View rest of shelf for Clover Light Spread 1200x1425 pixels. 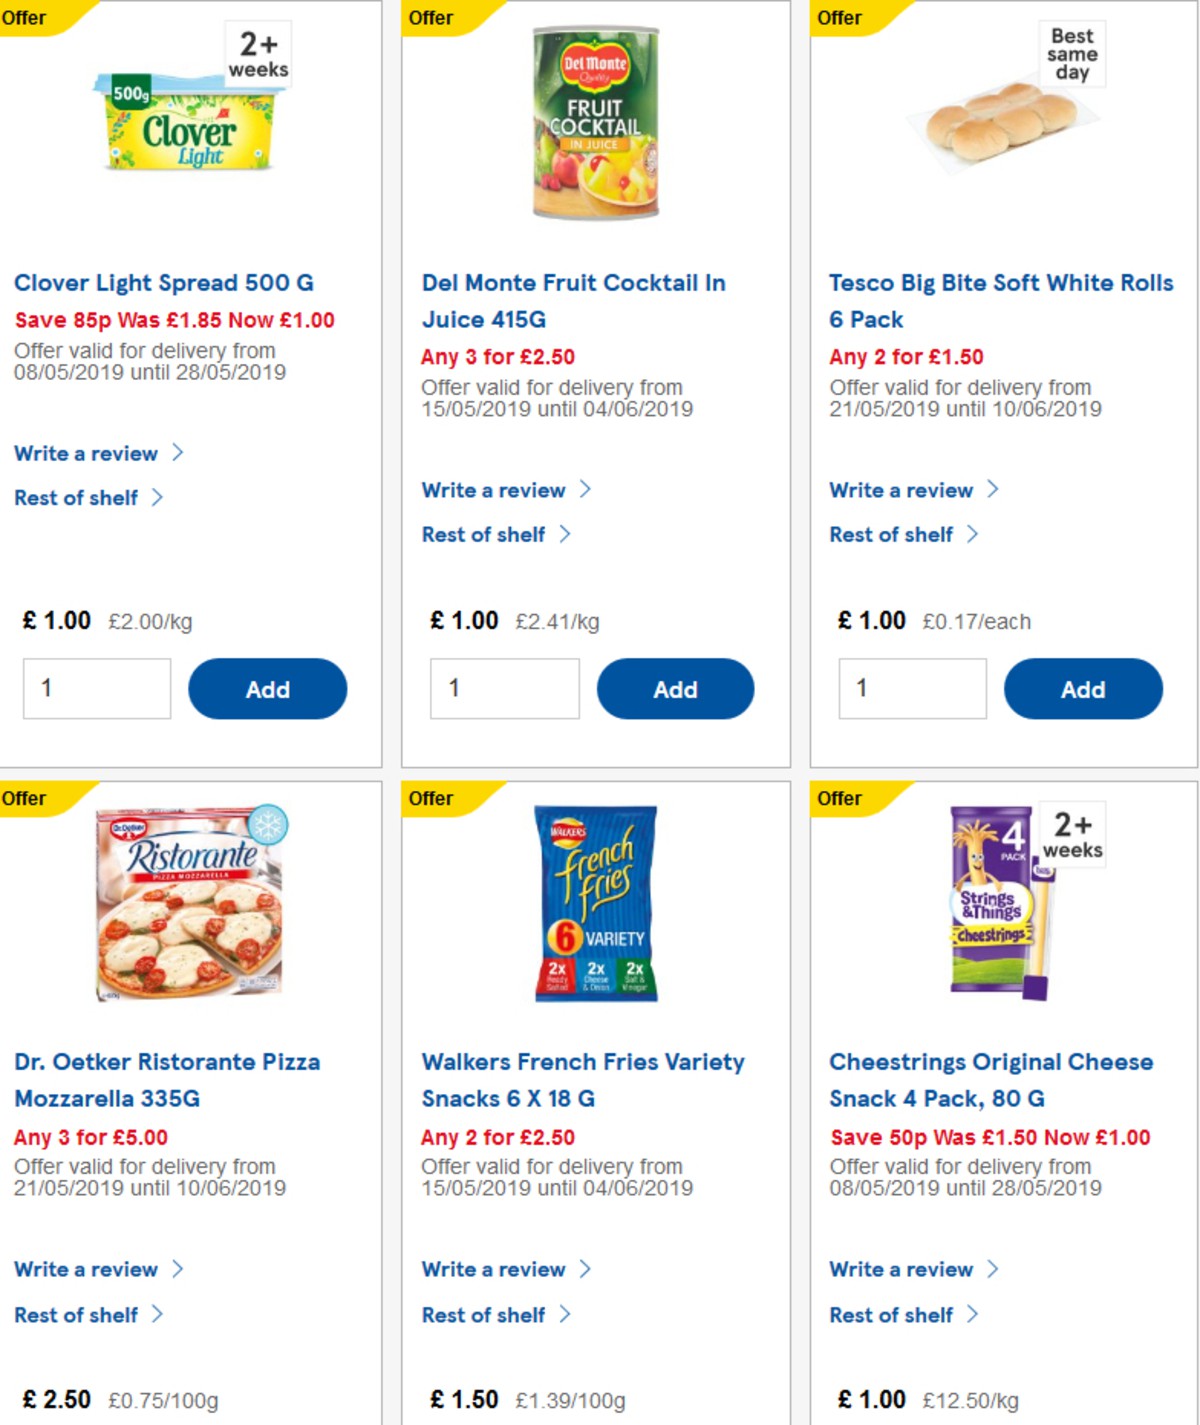(76, 497)
